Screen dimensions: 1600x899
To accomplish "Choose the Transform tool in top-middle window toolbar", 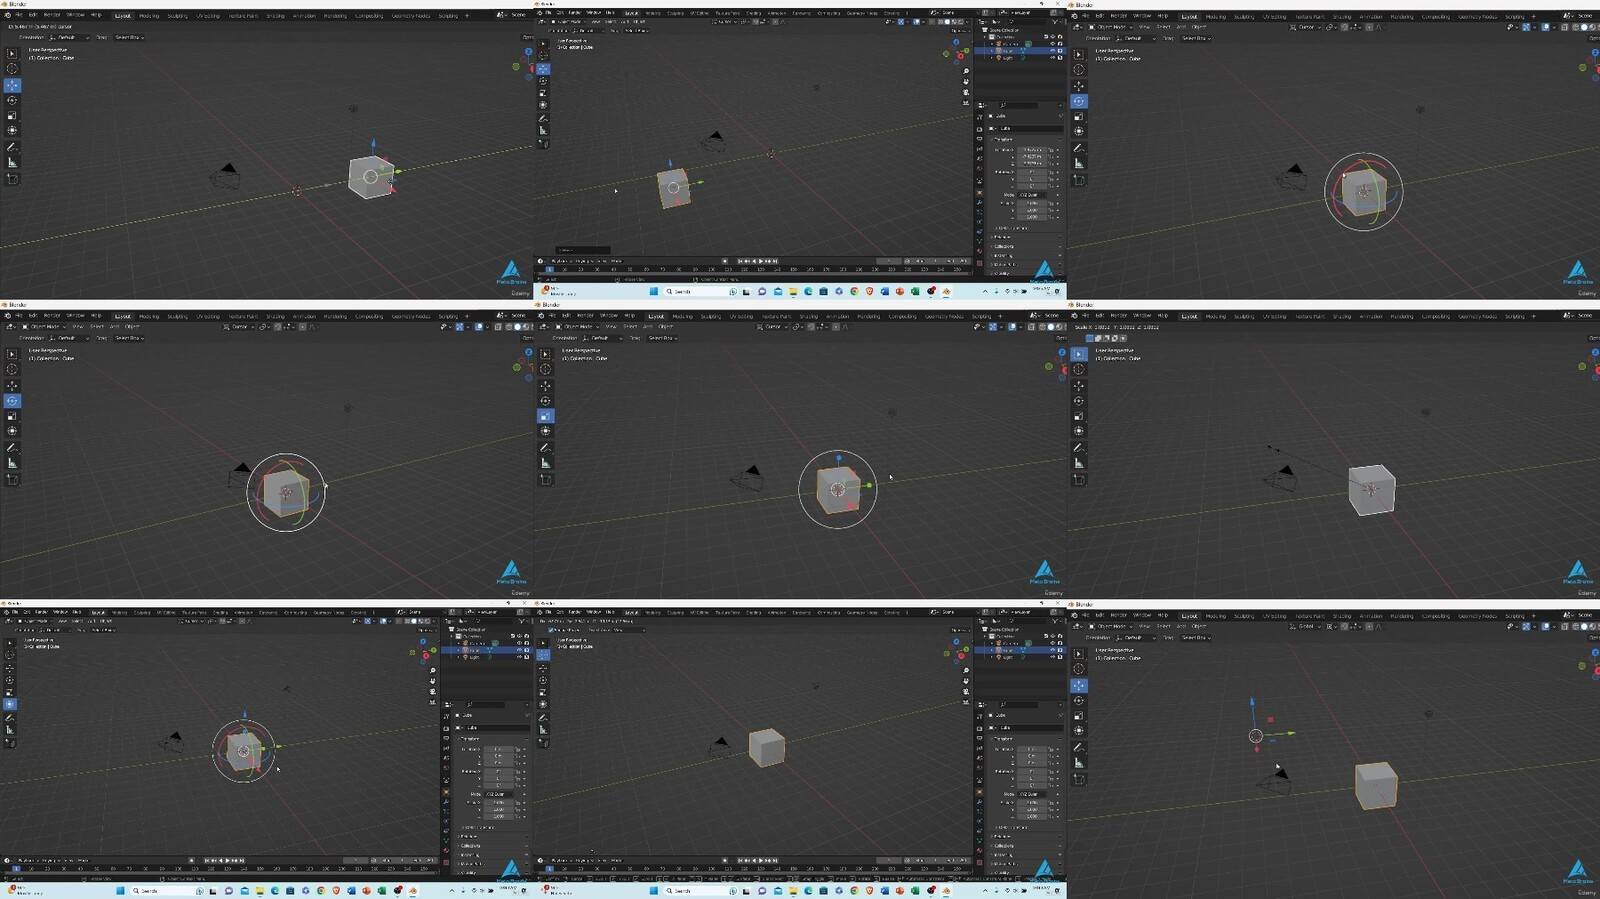I will (x=543, y=105).
